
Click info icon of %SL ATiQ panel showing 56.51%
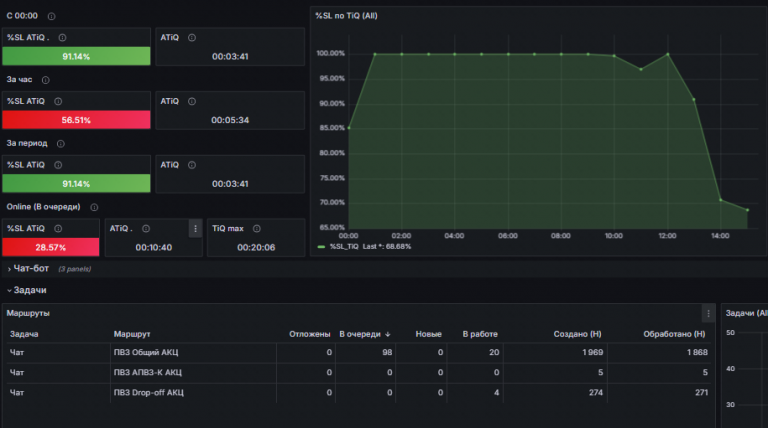click(58, 101)
